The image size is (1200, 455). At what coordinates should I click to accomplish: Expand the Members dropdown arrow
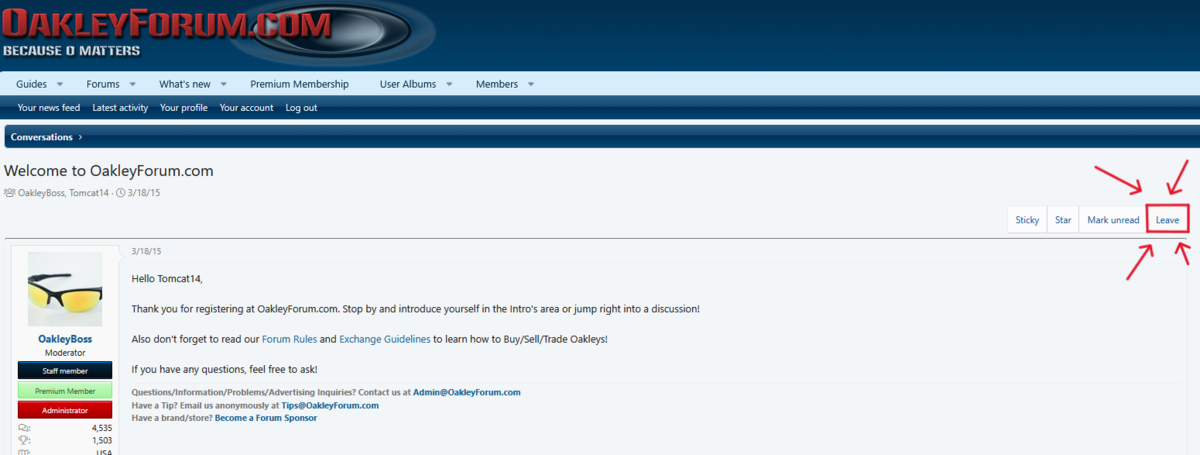pyautogui.click(x=531, y=85)
